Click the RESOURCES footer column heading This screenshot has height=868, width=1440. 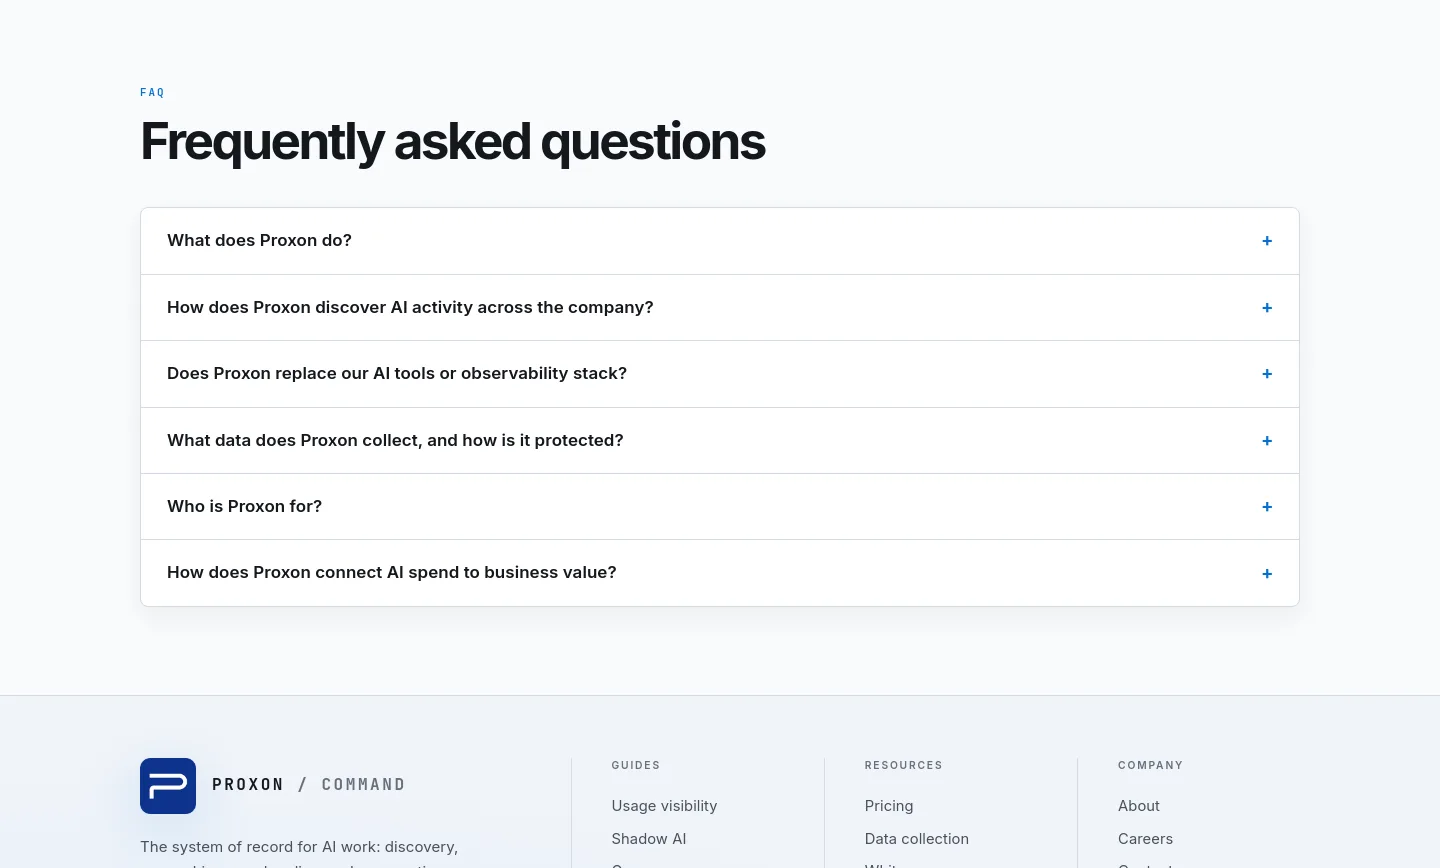(904, 765)
